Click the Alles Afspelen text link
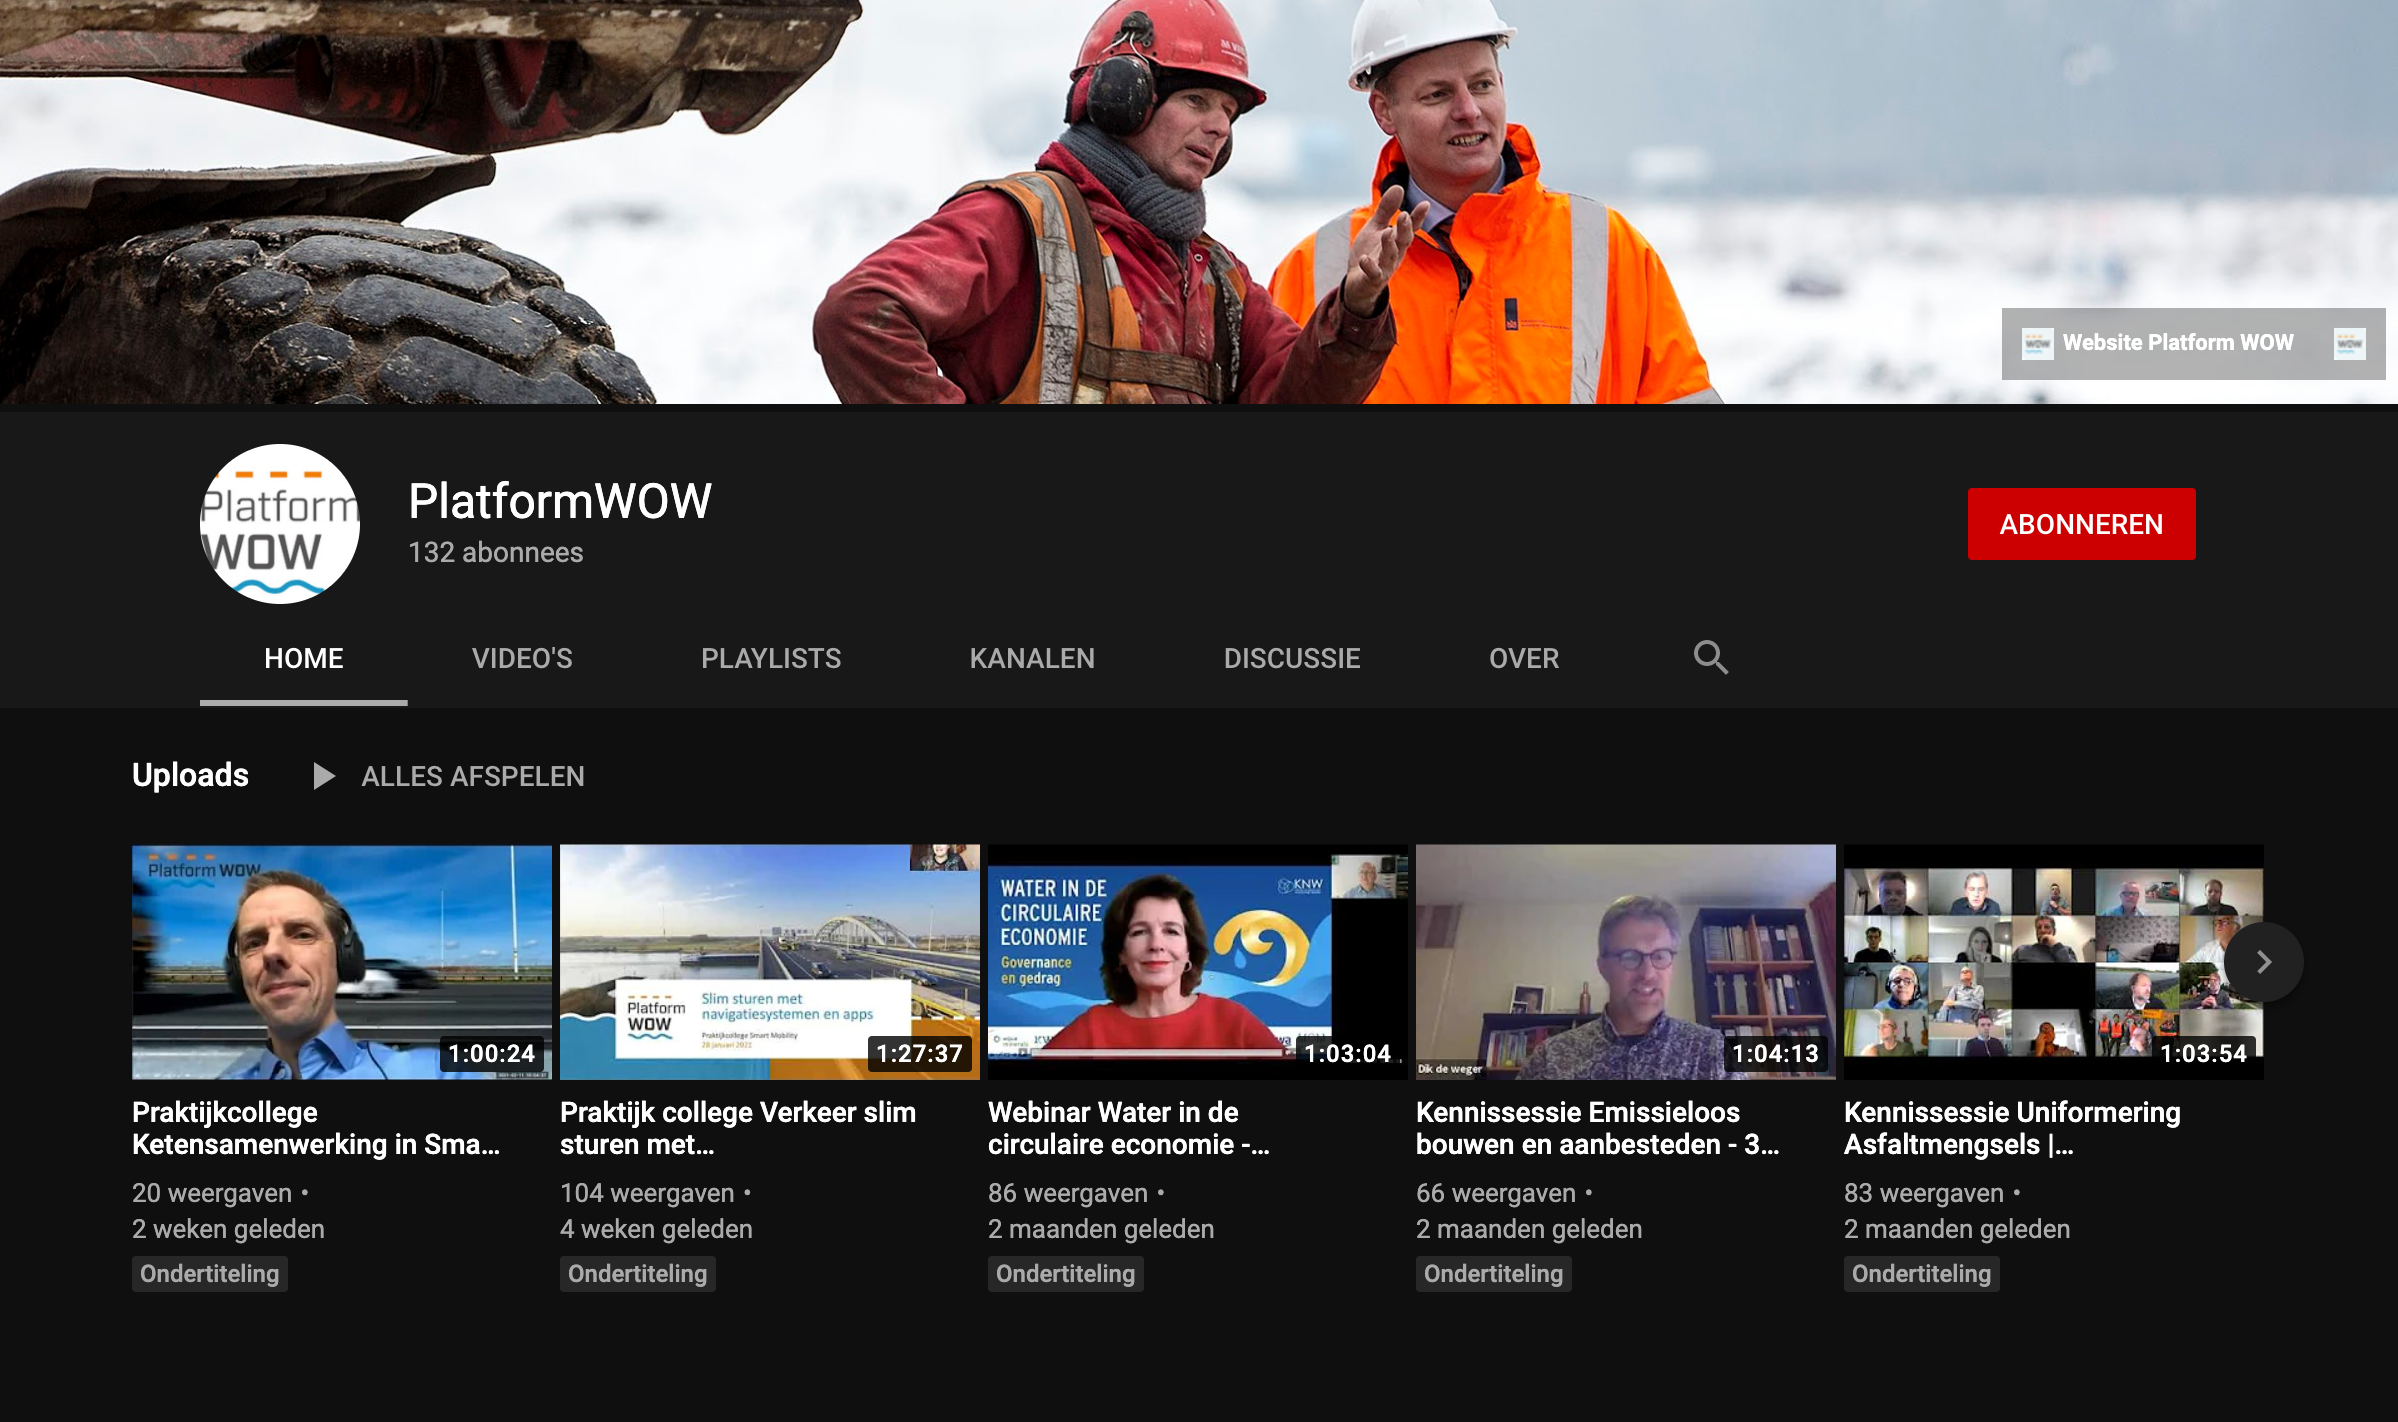This screenshot has height=1422, width=2398. 472,776
